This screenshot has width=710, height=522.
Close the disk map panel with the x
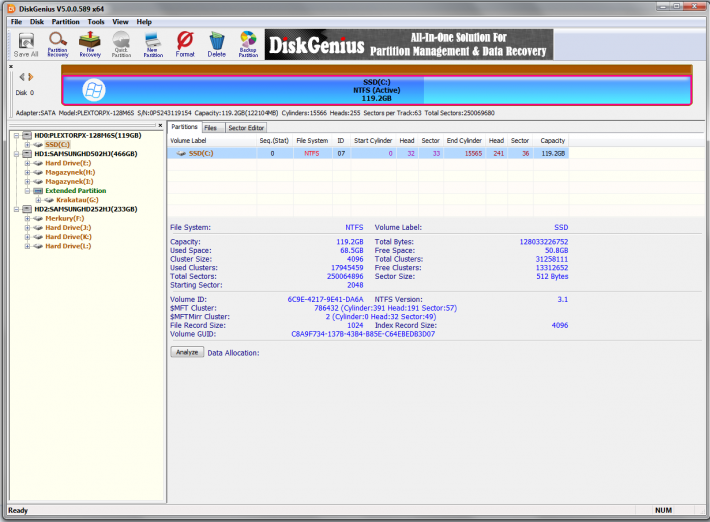(11, 67)
